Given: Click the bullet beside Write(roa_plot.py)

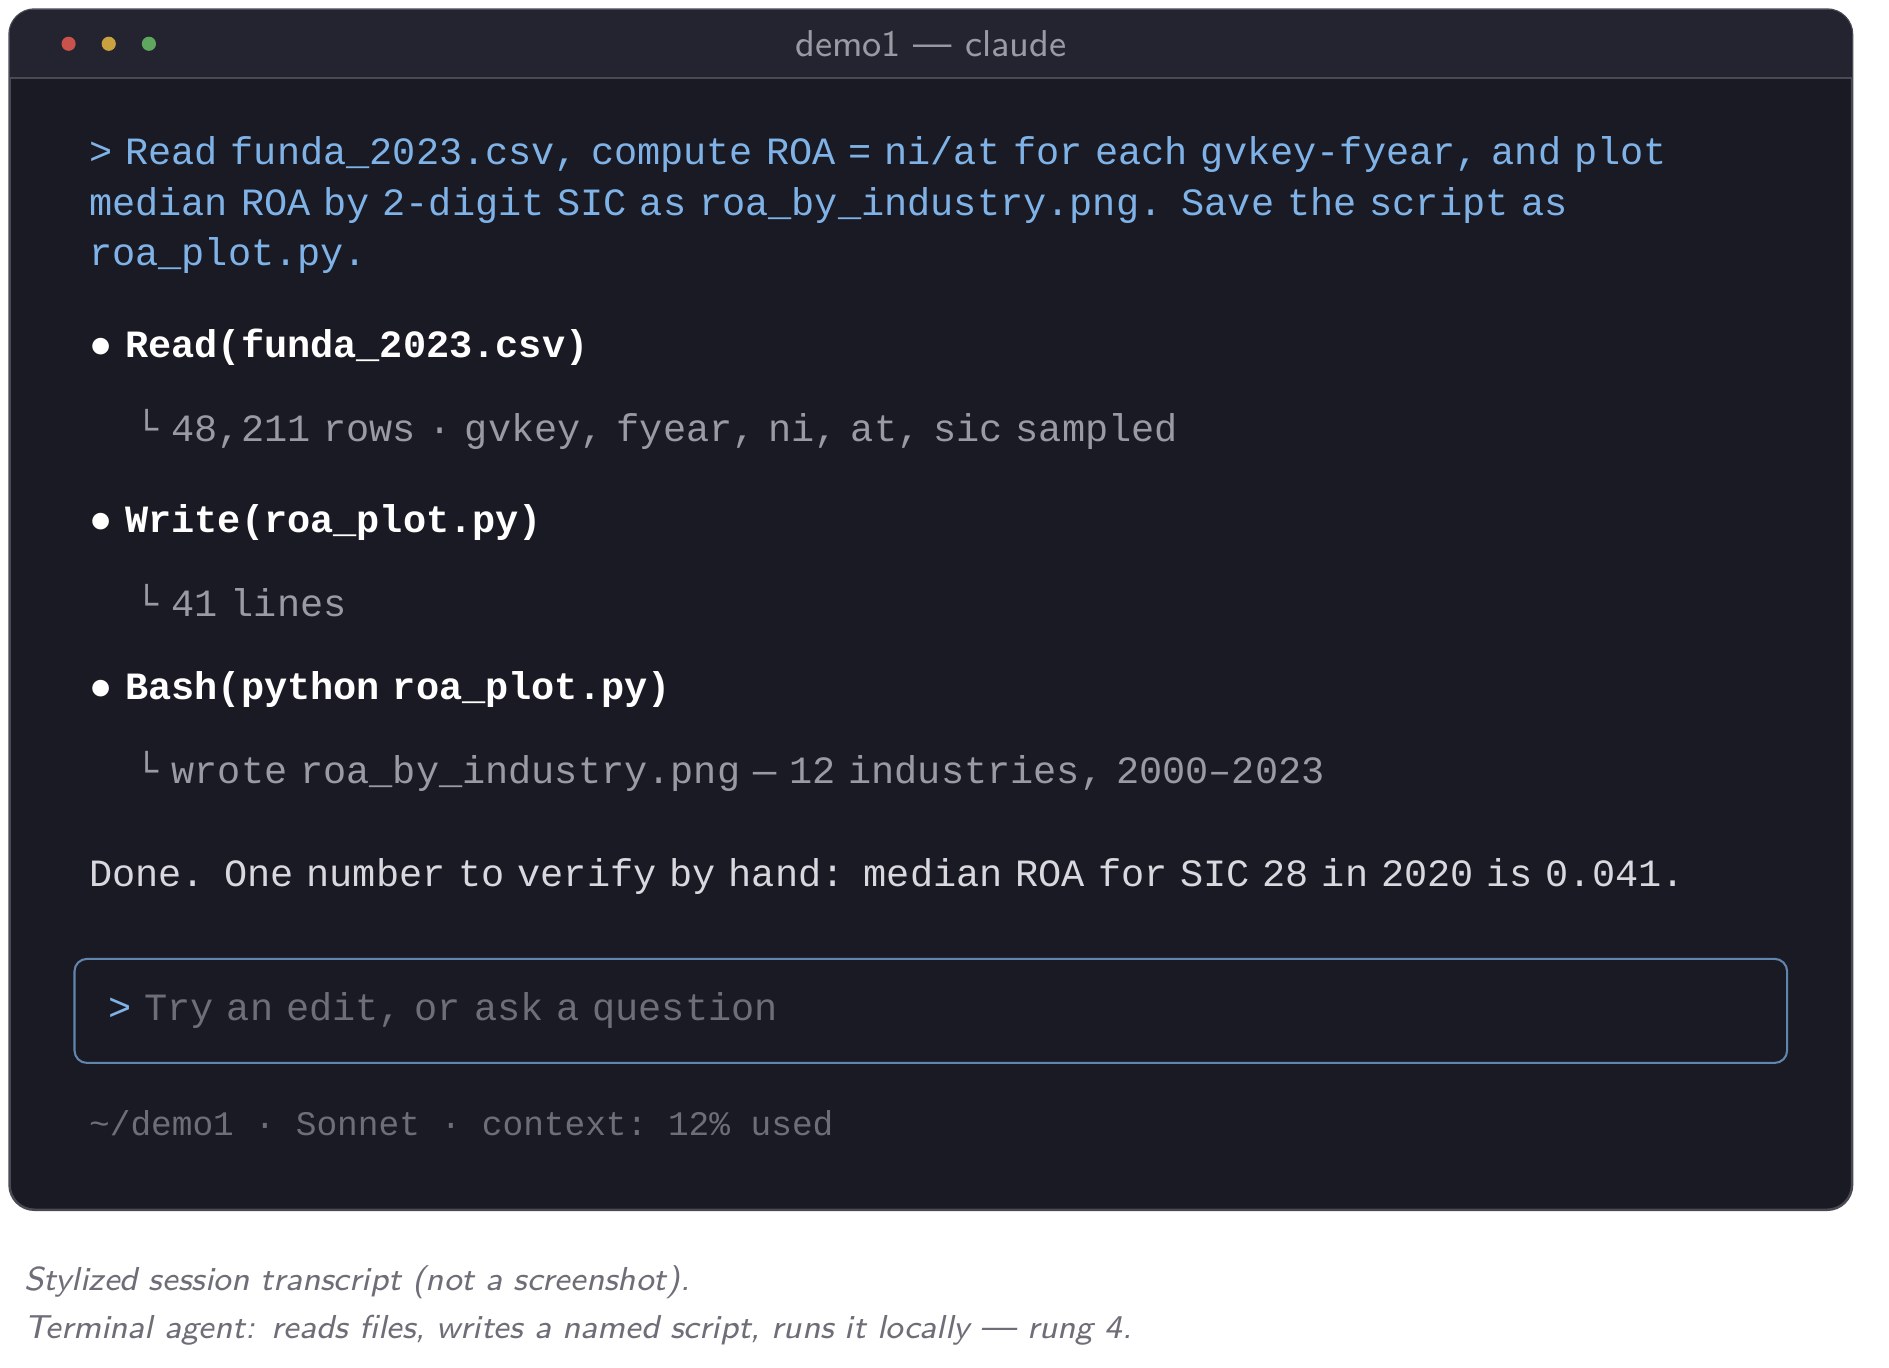Looking at the screenshot, I should coord(100,521).
